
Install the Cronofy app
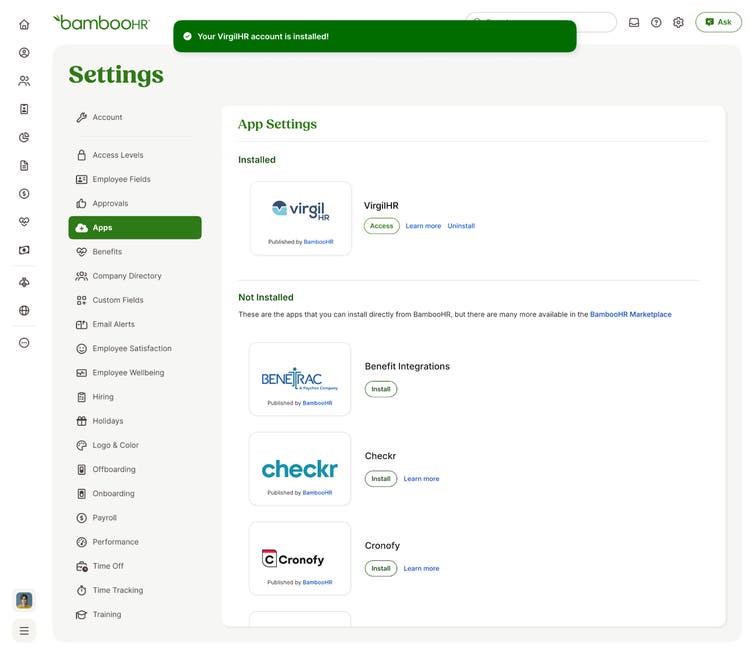[381, 568]
